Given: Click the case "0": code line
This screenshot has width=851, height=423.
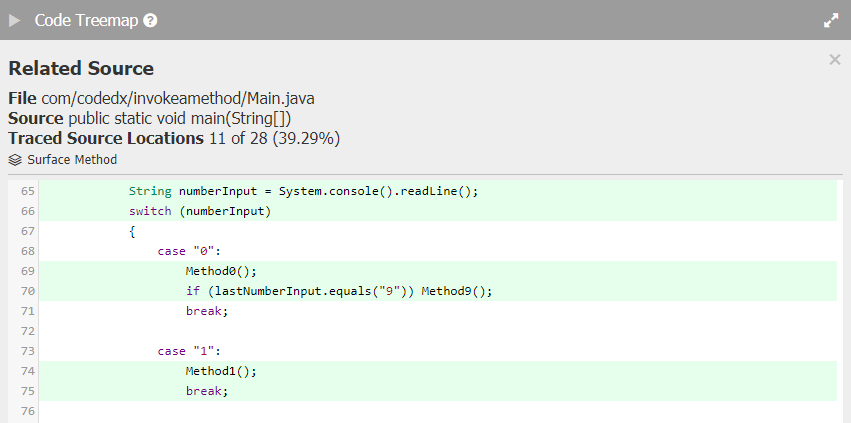Looking at the screenshot, I should point(188,251).
